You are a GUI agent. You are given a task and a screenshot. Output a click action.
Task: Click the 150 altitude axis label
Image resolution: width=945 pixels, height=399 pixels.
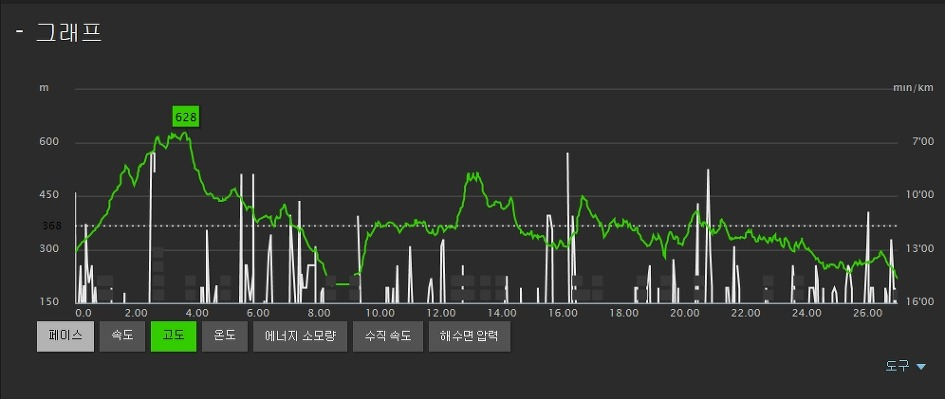49,301
